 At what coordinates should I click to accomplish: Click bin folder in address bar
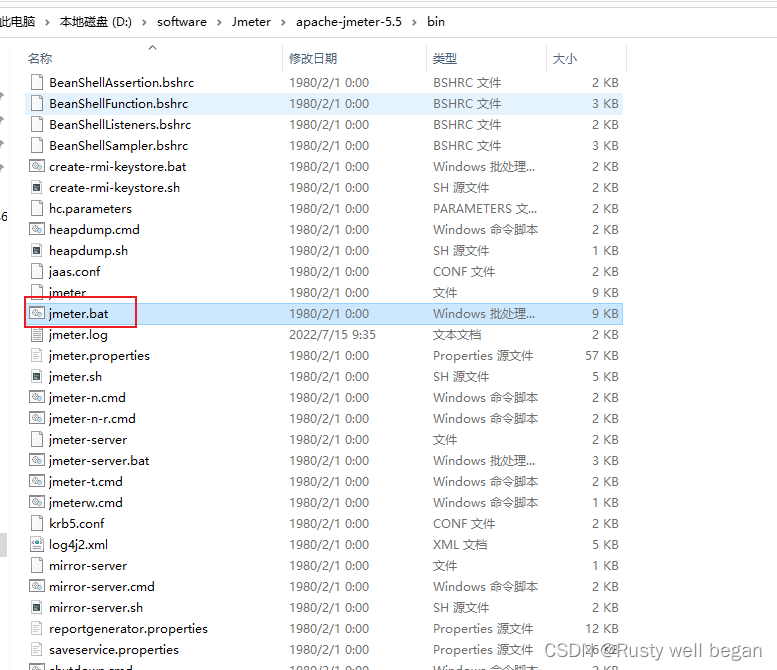click(436, 22)
